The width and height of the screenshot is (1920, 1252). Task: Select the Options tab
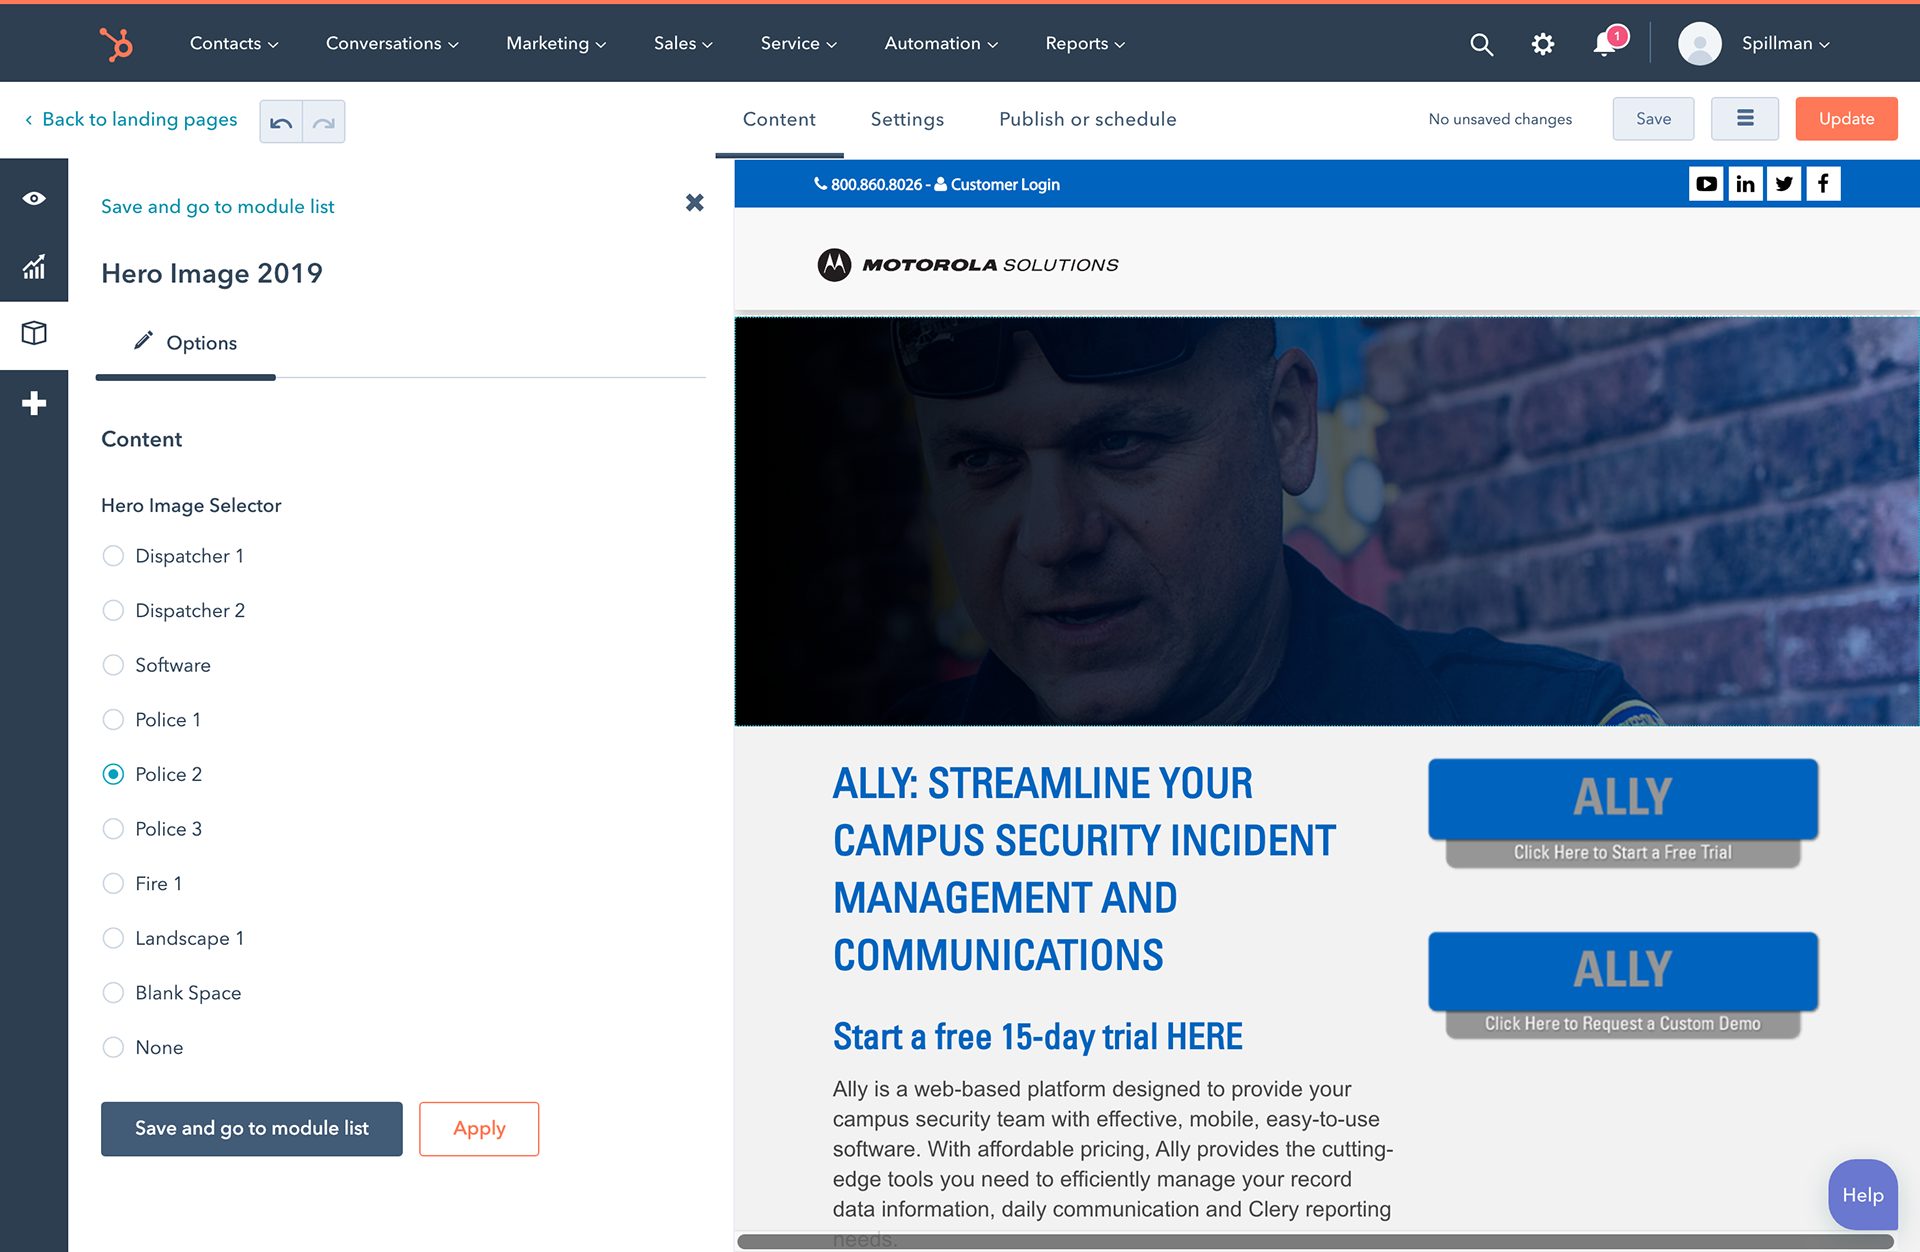tap(186, 343)
